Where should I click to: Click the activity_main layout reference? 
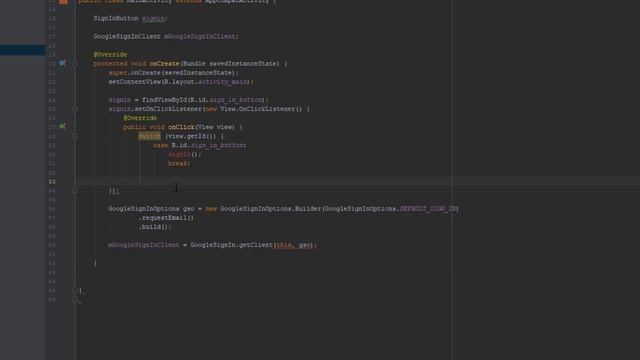coord(223,82)
